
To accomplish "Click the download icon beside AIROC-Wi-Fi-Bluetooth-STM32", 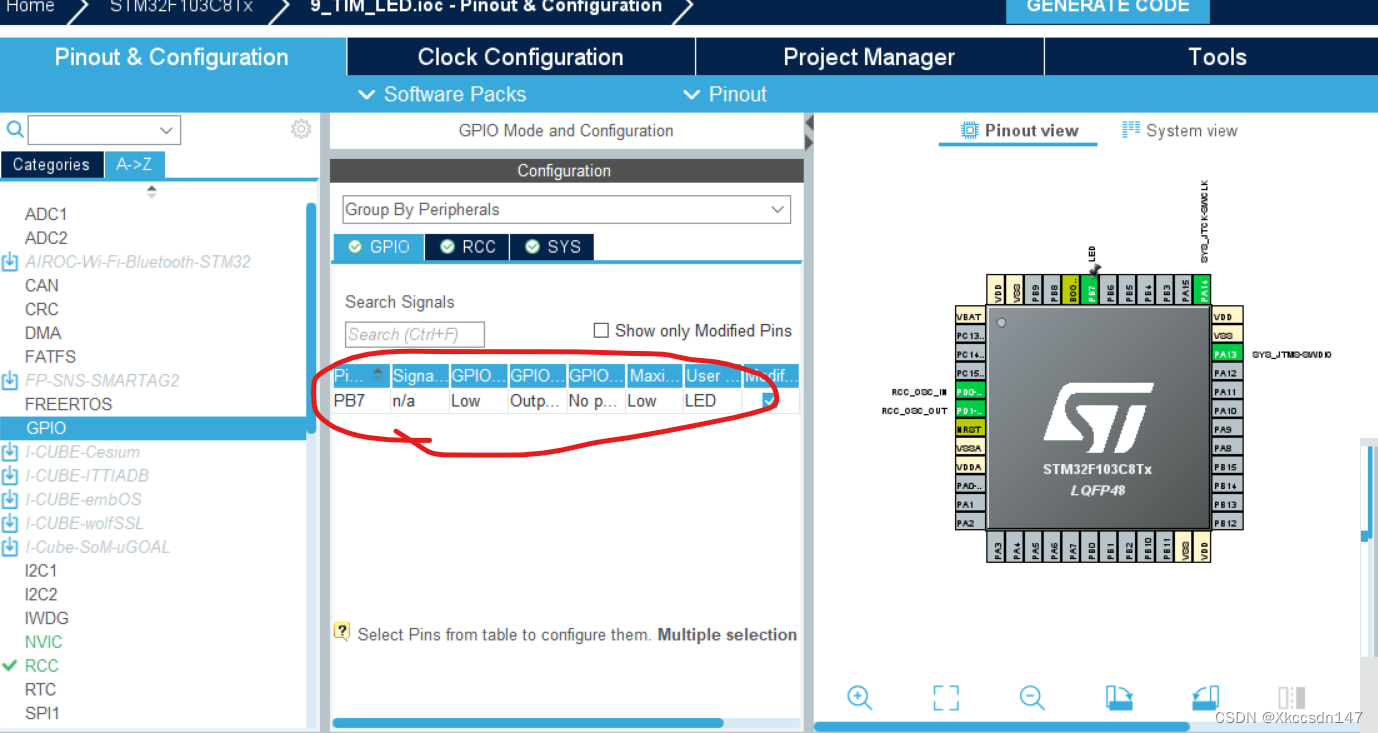I will [x=10, y=262].
